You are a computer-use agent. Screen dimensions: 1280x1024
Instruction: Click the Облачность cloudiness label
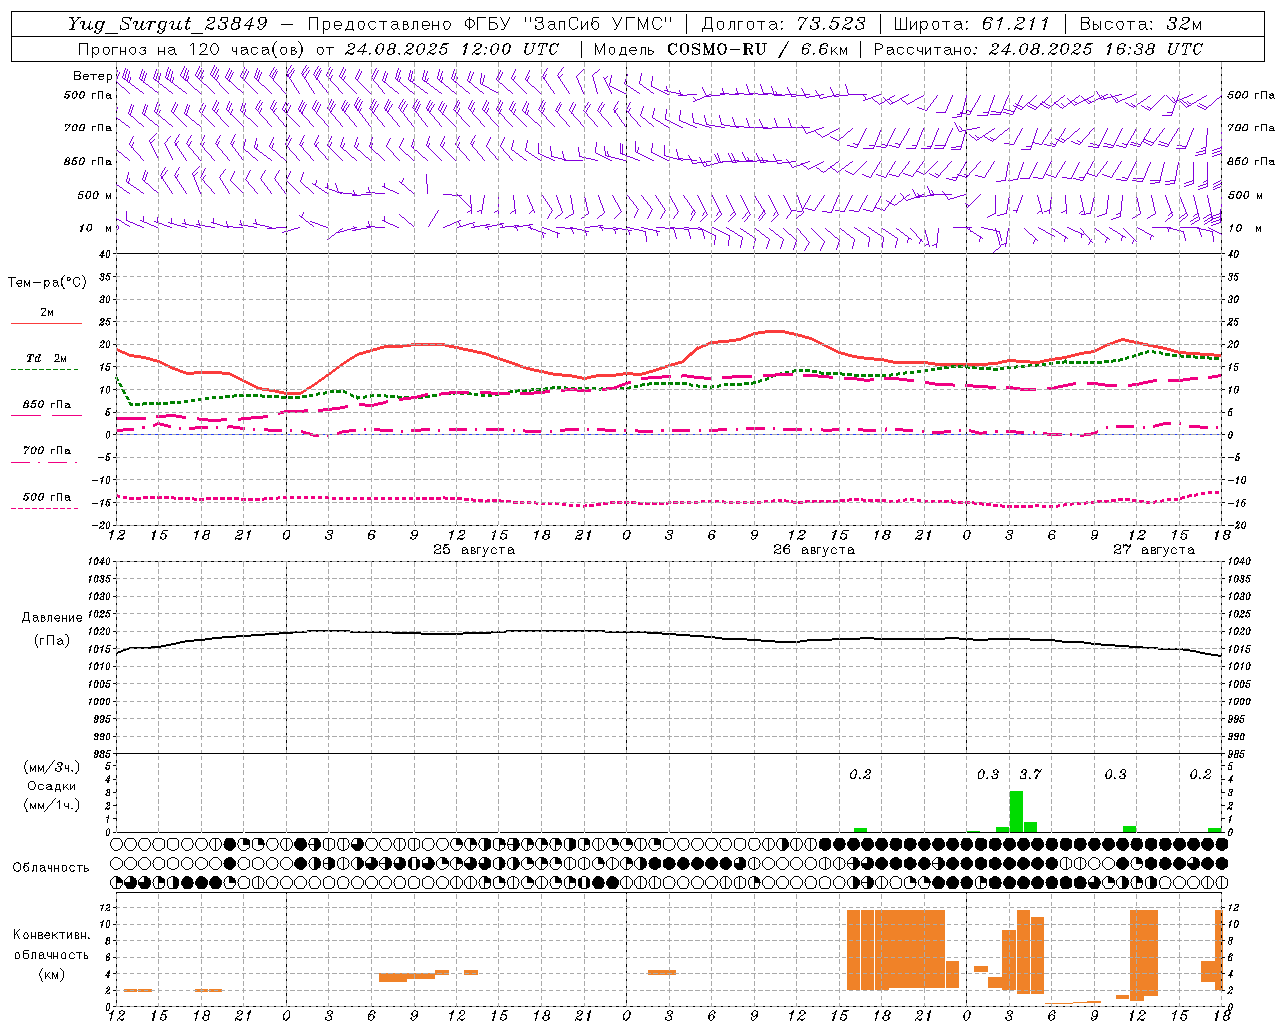click(51, 867)
